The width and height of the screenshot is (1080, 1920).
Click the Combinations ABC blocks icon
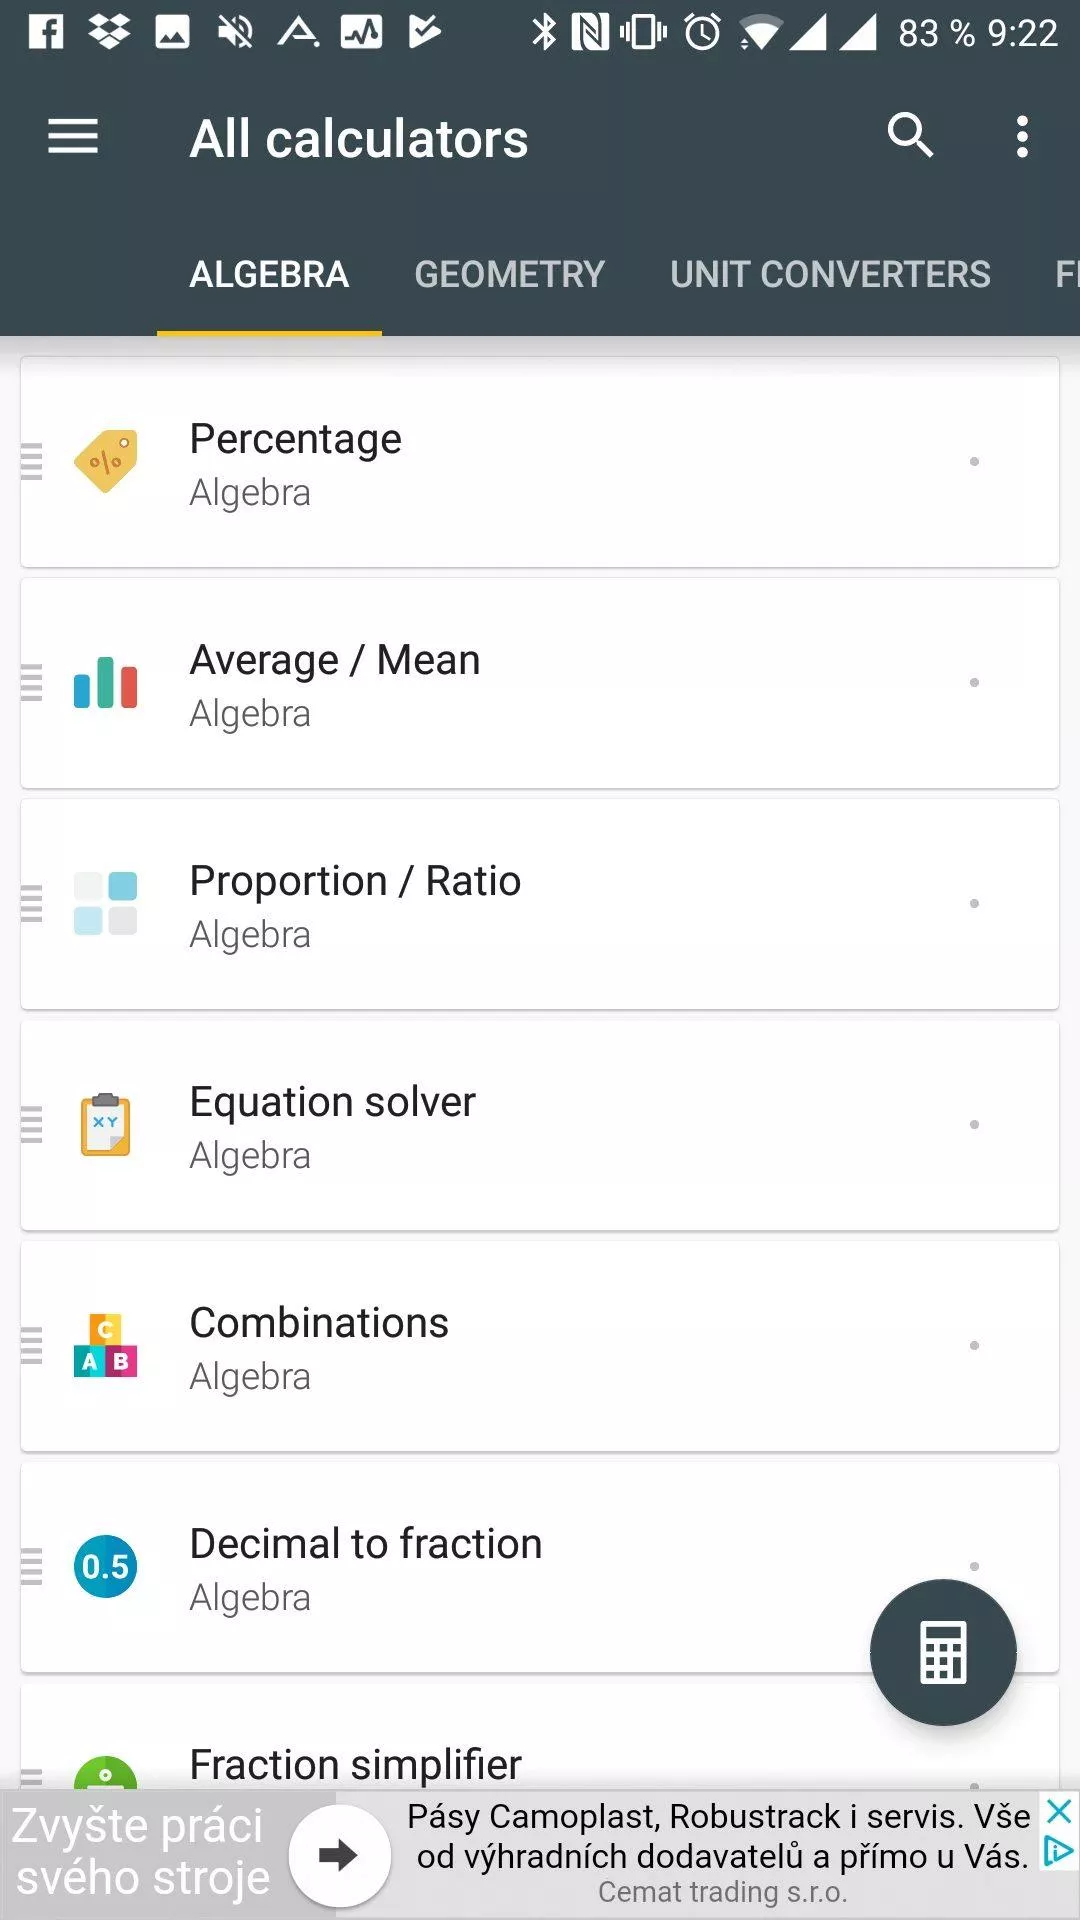106,1346
